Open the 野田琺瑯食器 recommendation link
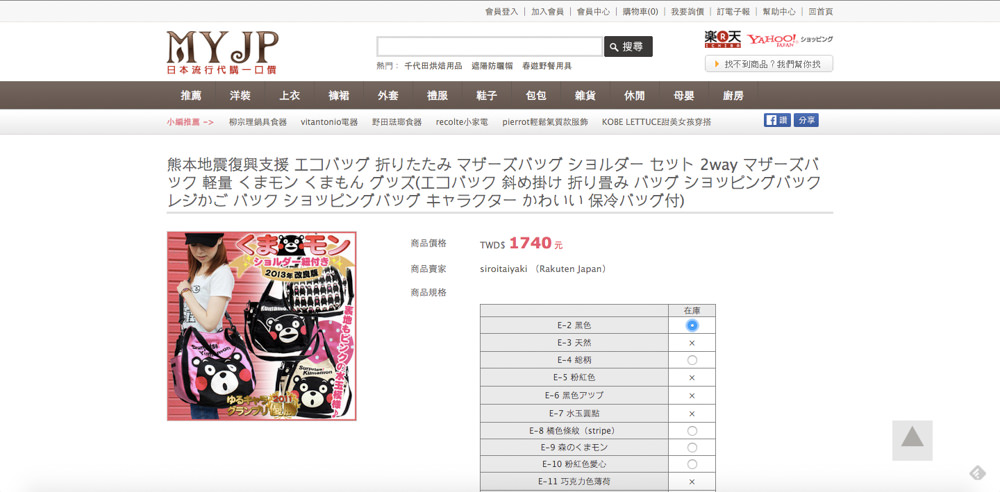1000x492 pixels. coord(397,122)
